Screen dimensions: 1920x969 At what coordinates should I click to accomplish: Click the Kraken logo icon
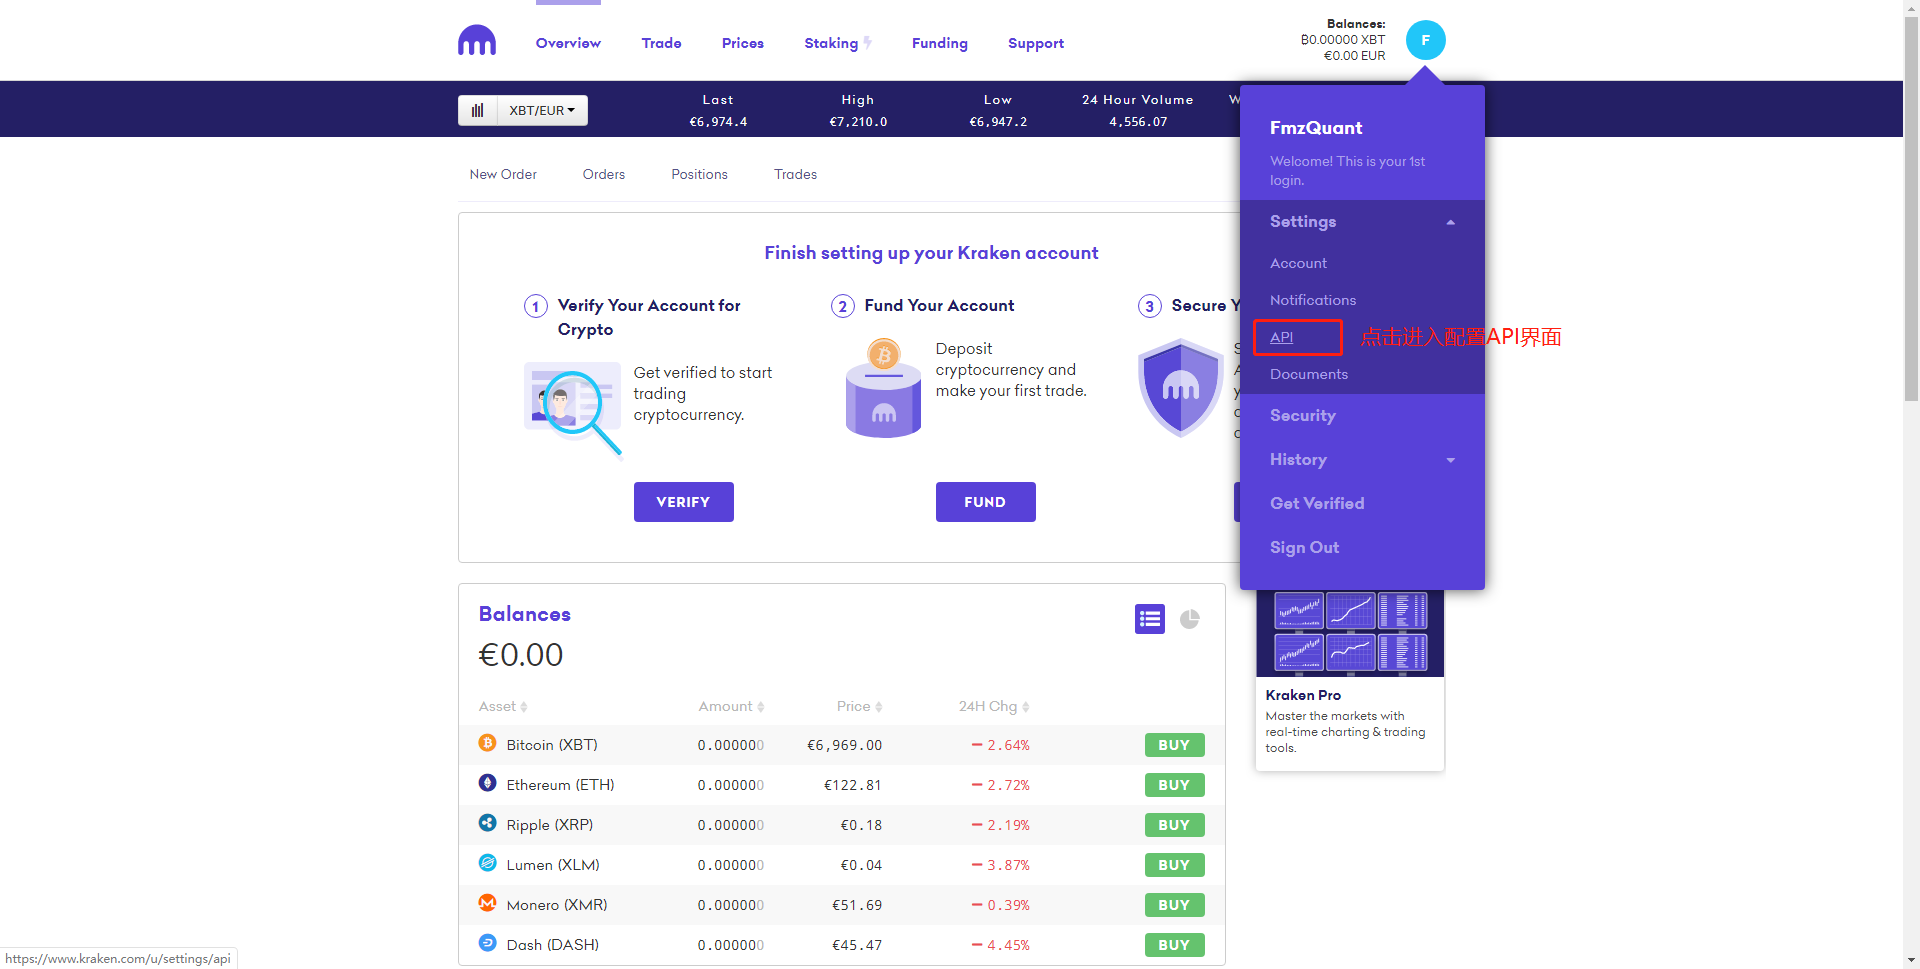coord(477,40)
